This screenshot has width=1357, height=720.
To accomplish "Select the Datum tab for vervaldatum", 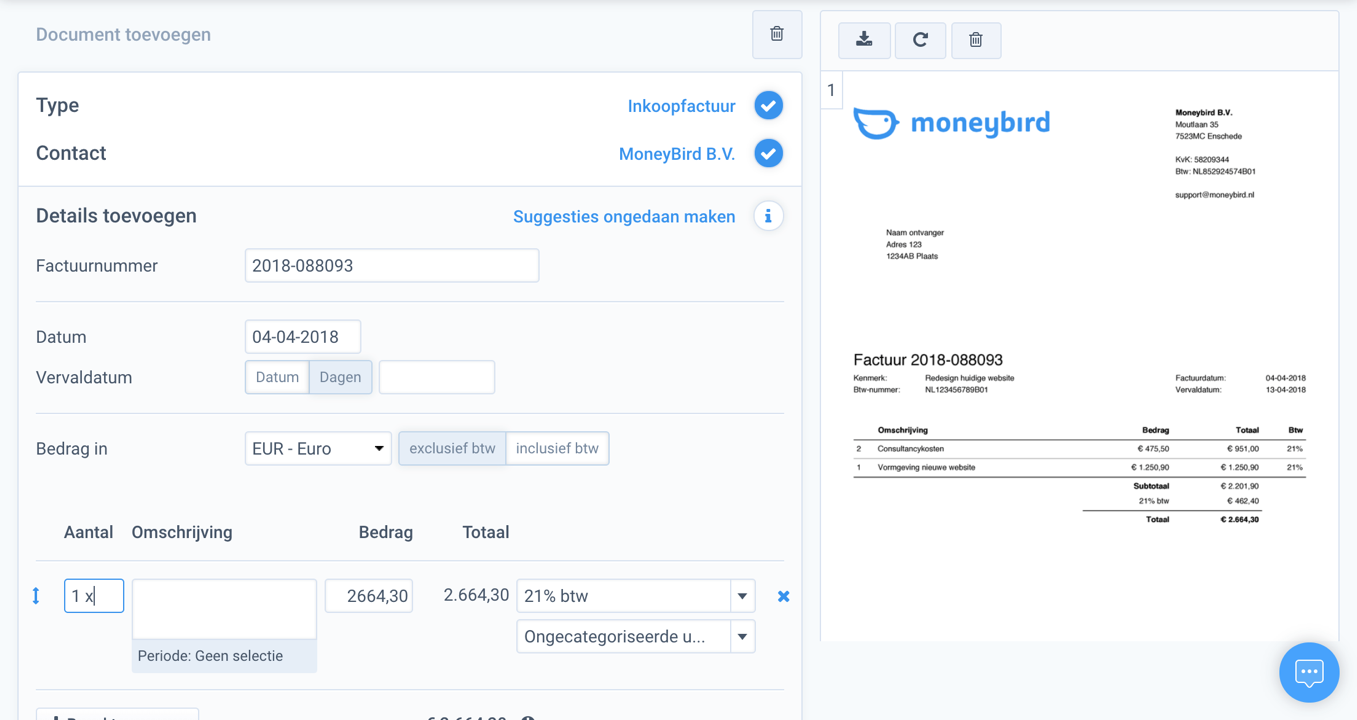I will [277, 377].
